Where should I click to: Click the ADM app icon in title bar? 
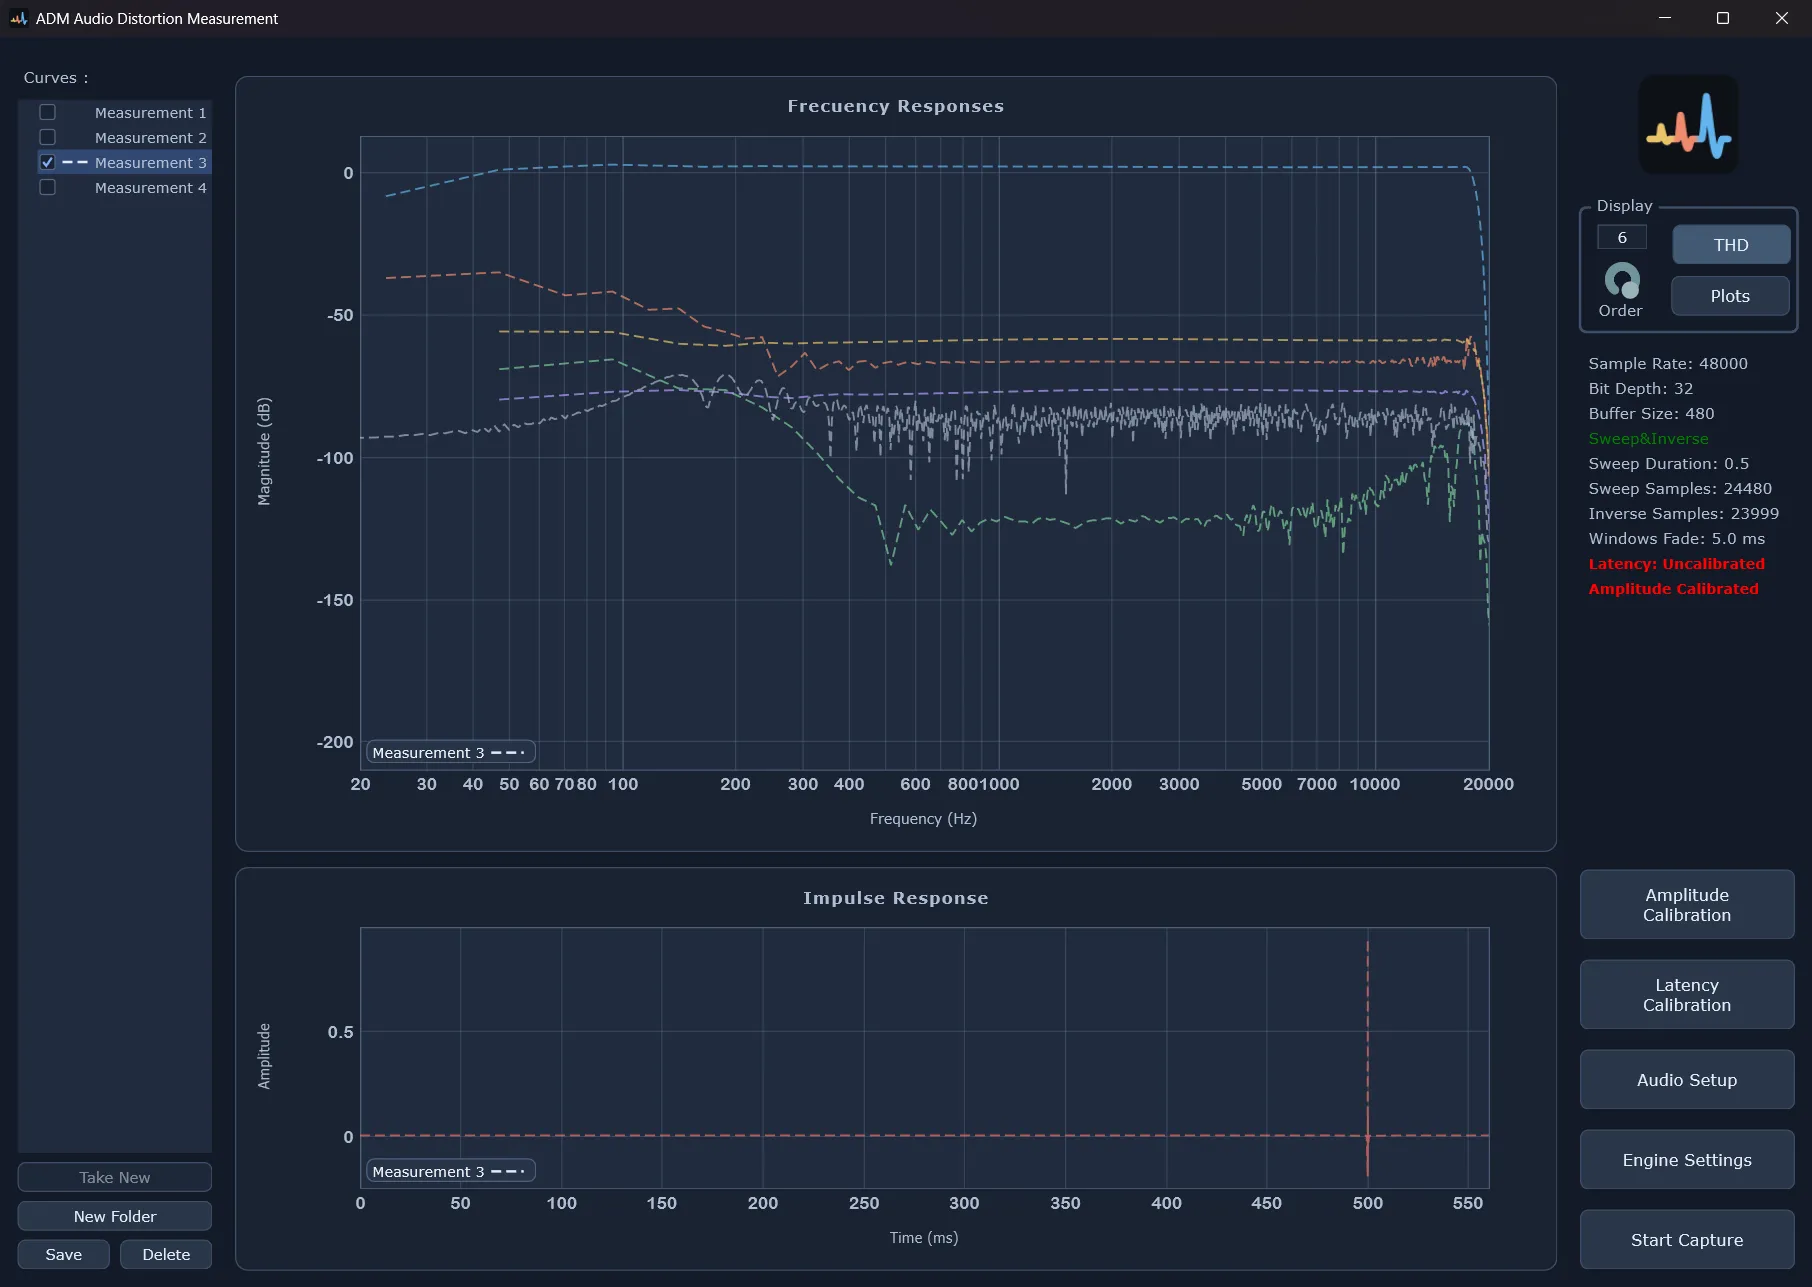(x=18, y=18)
